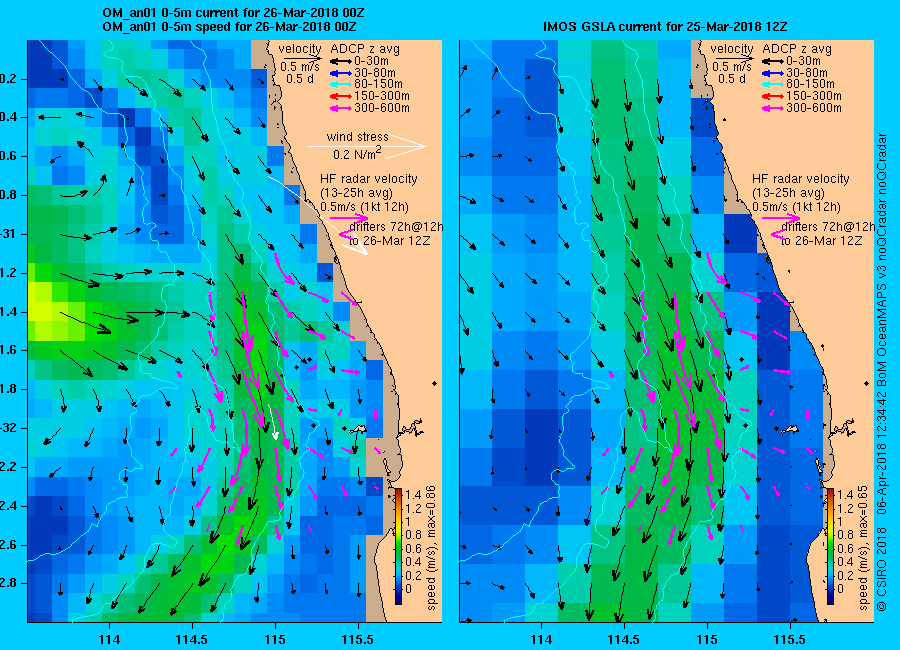Viewport: 900px width, 650px height.
Task: Click 'ADCP z avg' heading in OM_an01 legend
Action: pos(365,49)
